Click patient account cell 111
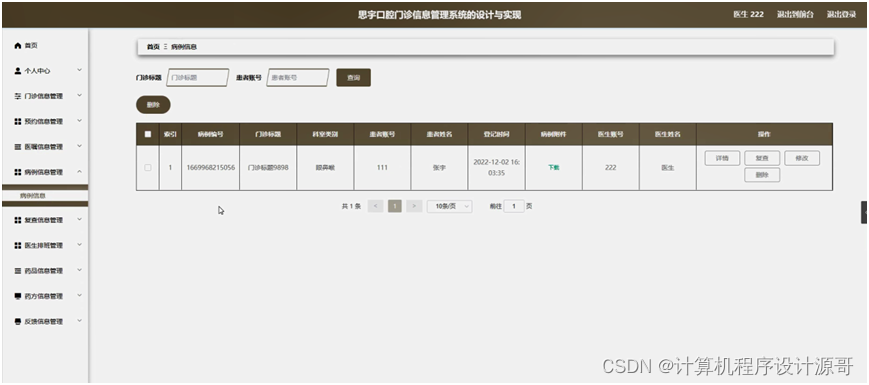869x385 pixels. click(382, 167)
